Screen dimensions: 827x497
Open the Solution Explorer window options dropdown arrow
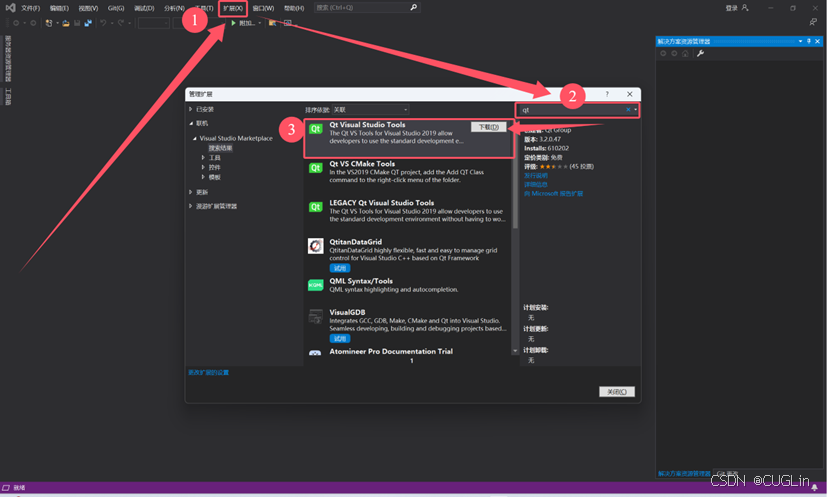(x=800, y=41)
